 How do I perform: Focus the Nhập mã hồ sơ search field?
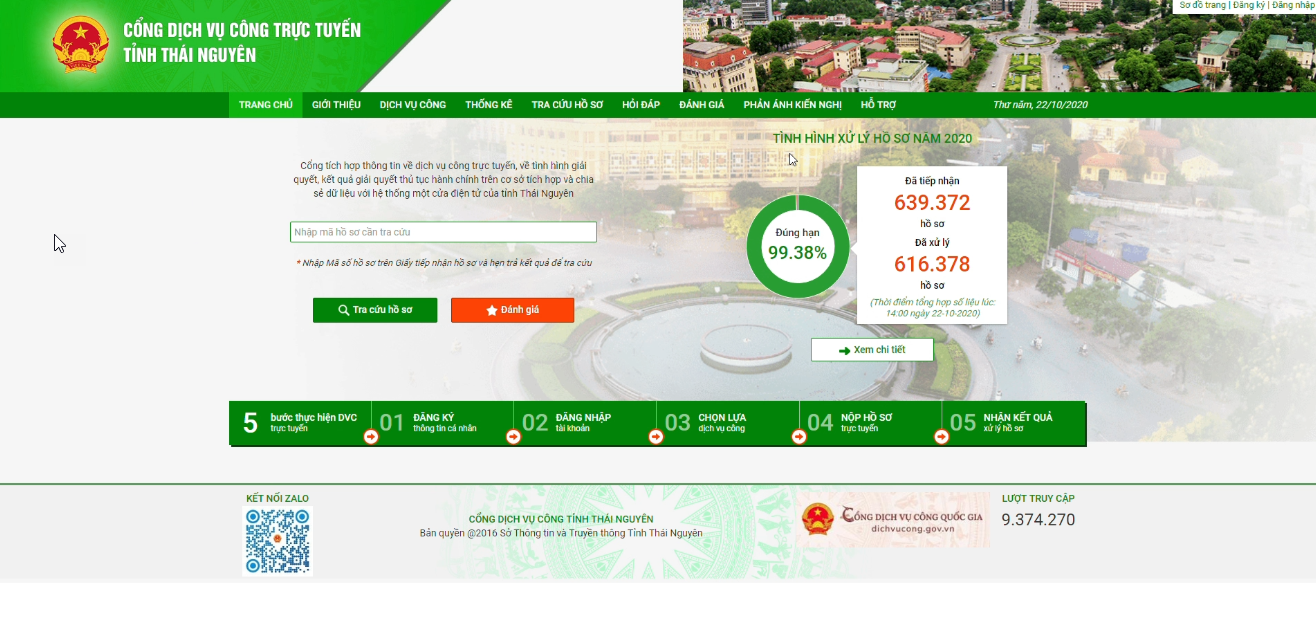[x=443, y=232]
